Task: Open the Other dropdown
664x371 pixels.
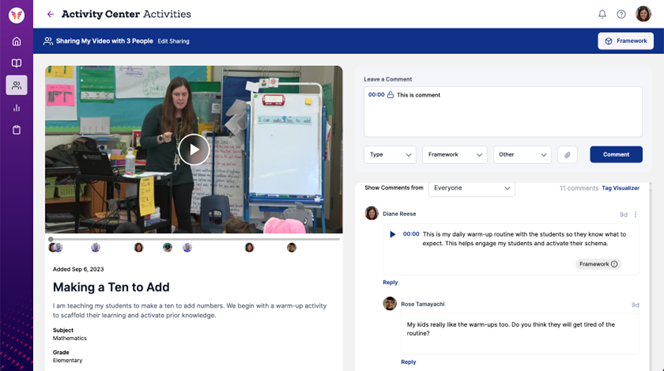Action: coord(522,155)
